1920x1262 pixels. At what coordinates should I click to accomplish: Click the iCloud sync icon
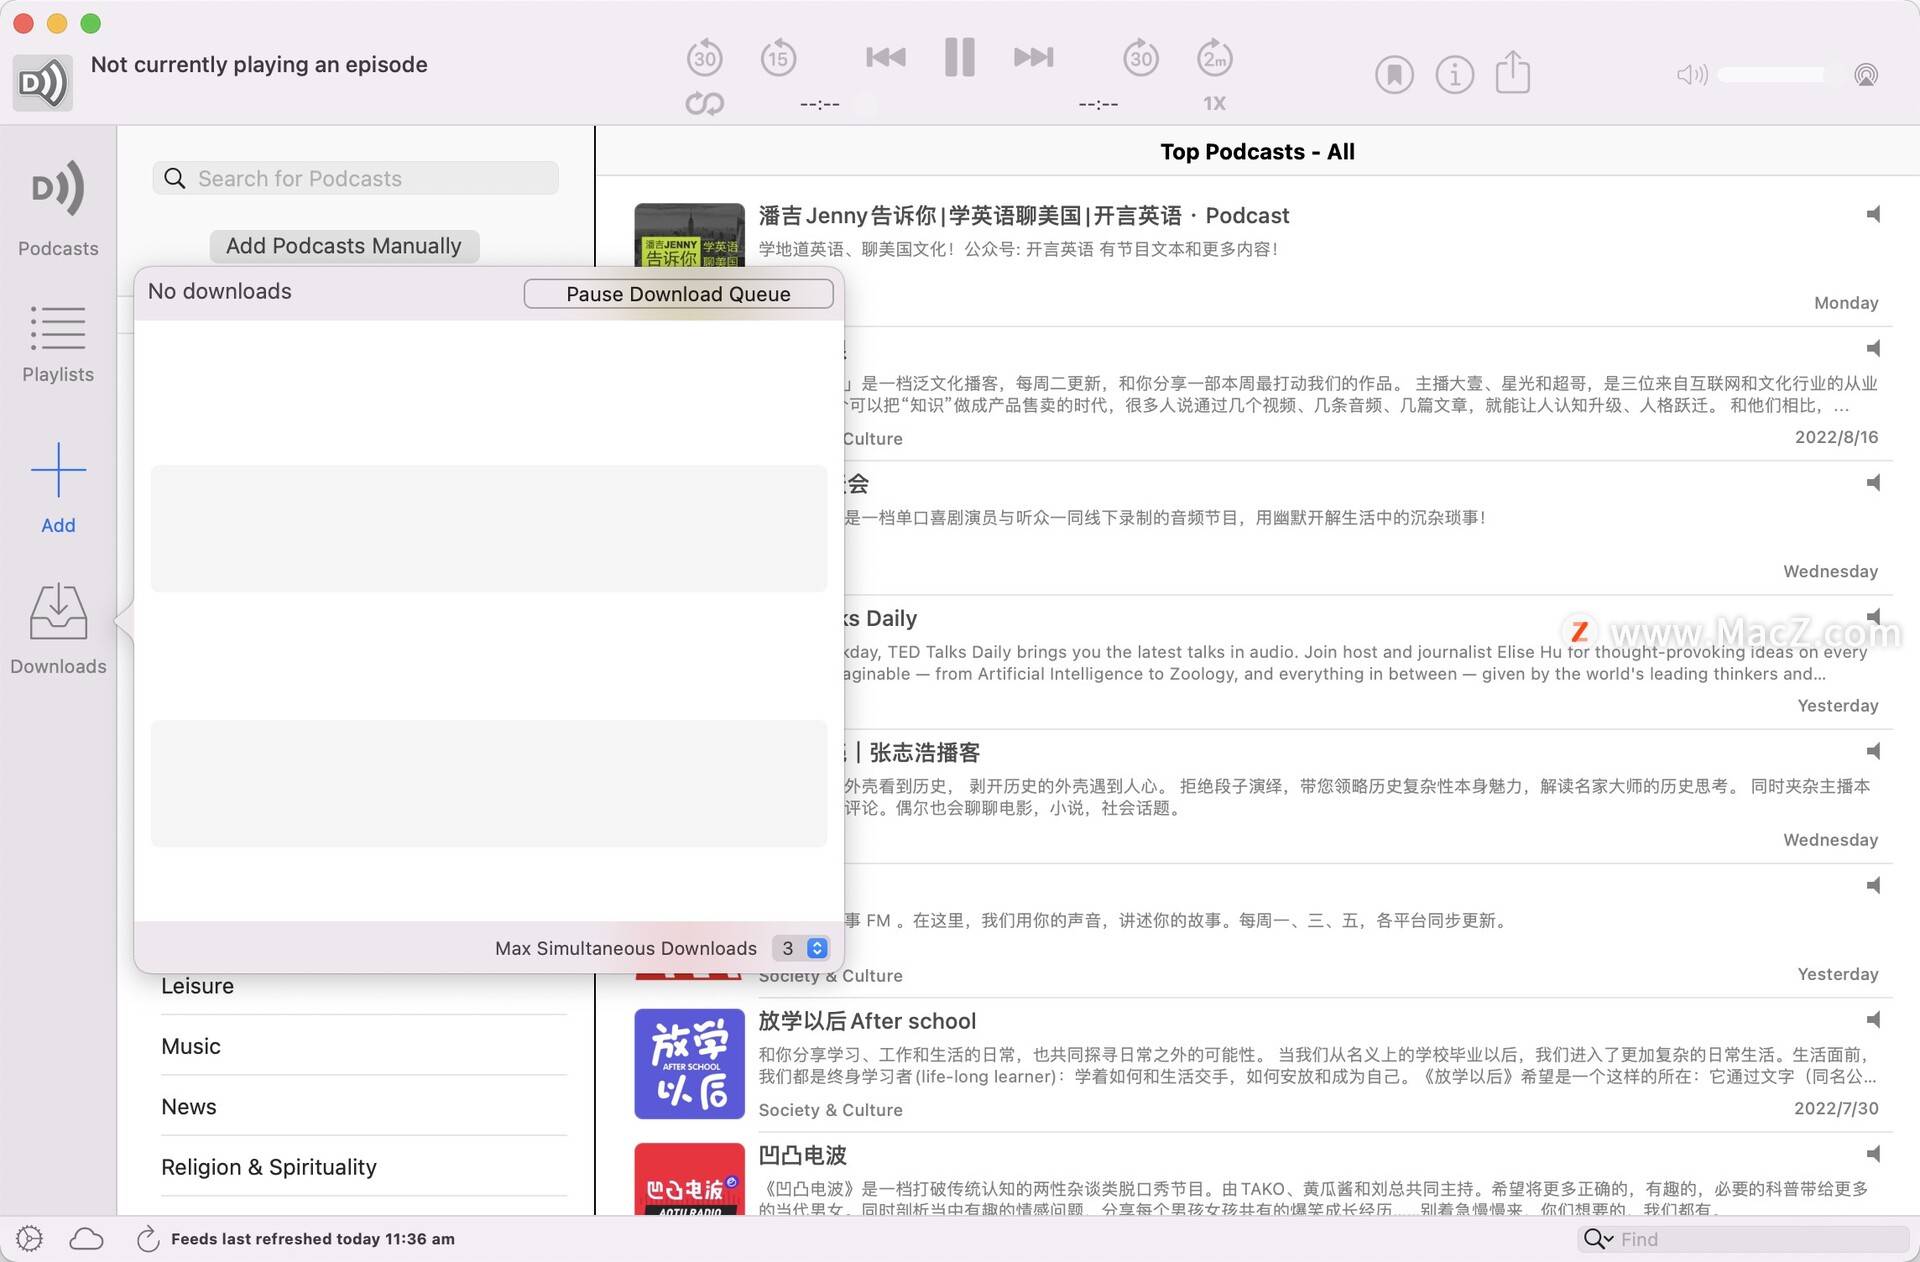point(87,1239)
